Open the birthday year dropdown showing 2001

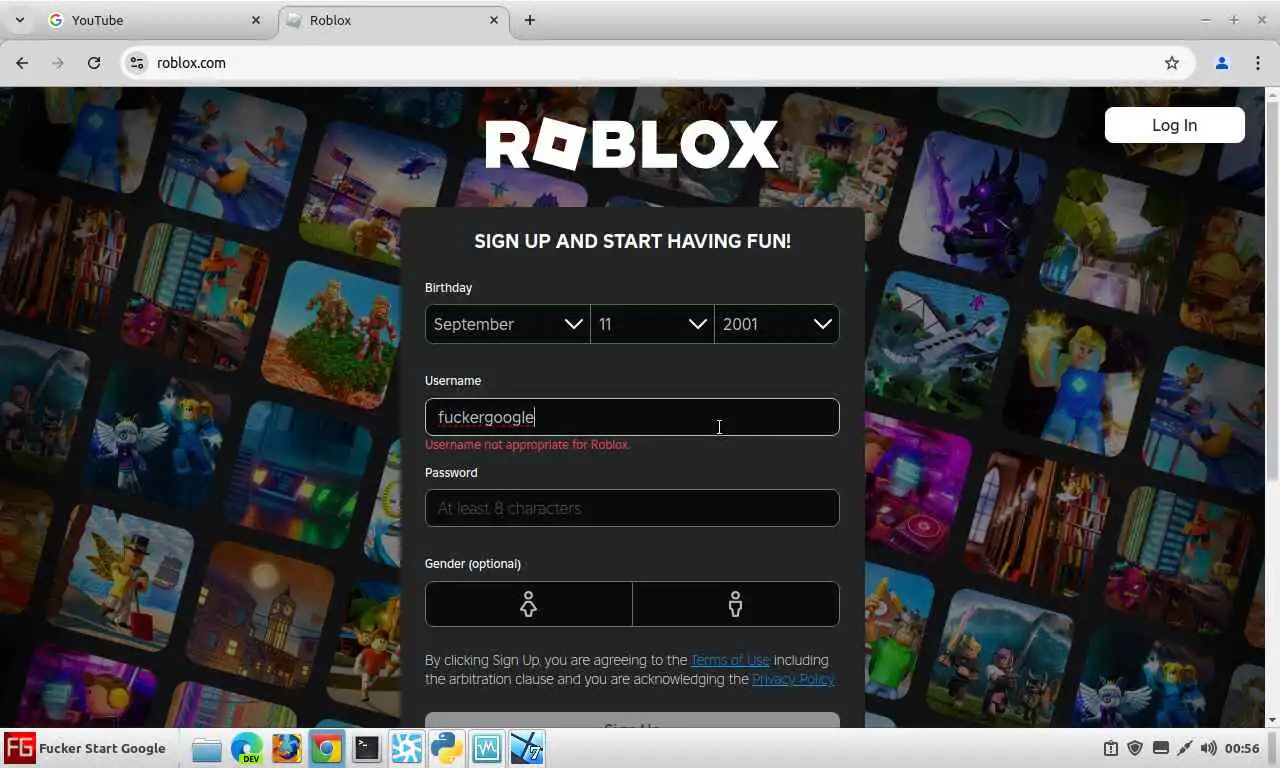777,324
